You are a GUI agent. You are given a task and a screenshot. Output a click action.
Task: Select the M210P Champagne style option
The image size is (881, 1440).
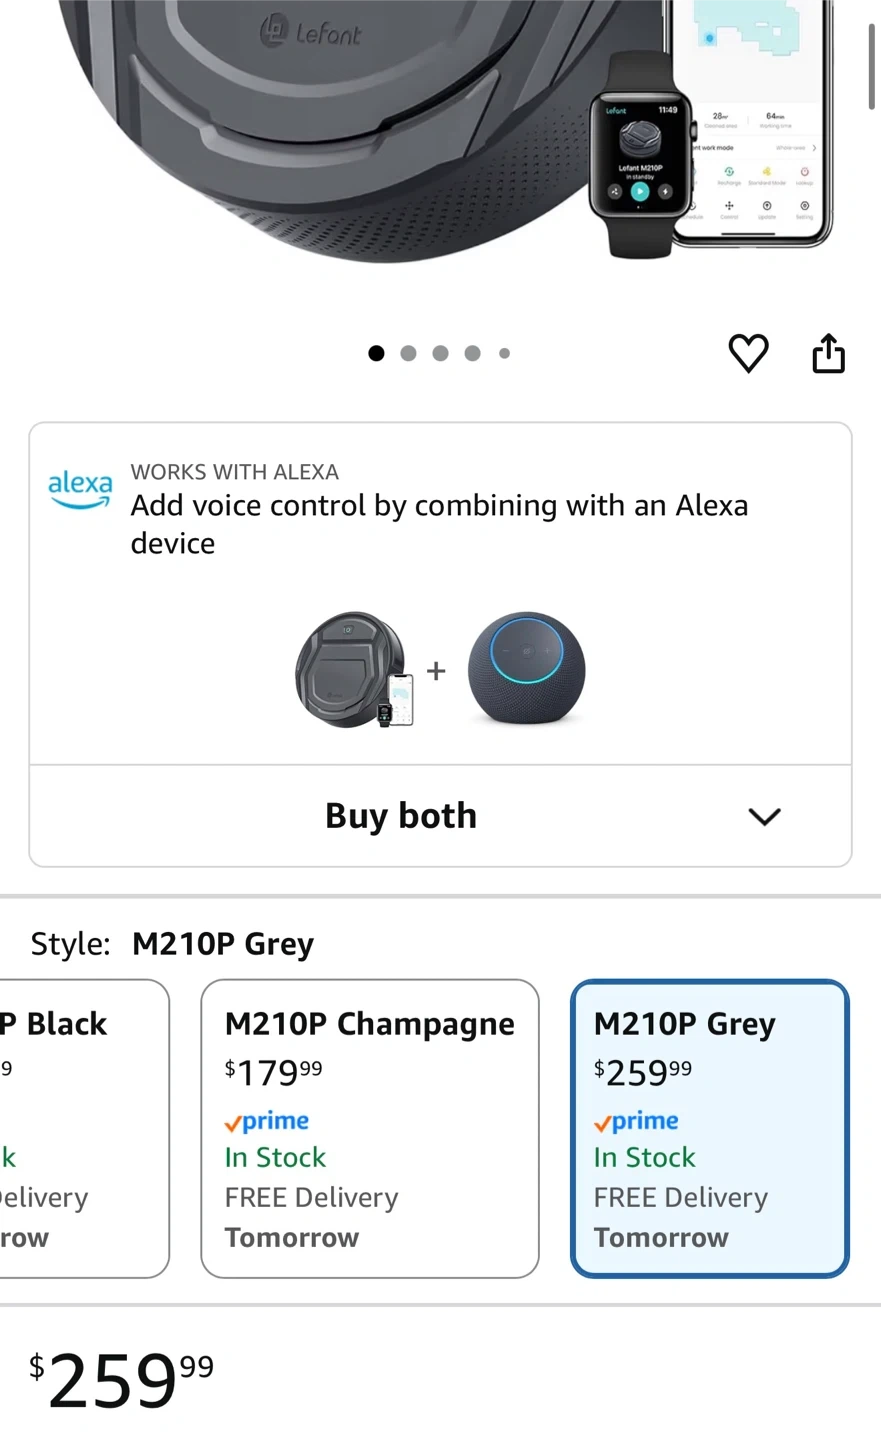pos(370,1128)
